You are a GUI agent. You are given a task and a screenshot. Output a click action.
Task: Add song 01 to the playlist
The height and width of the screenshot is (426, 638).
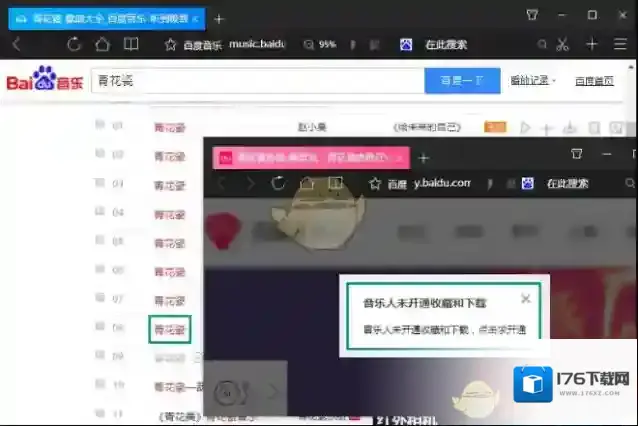click(x=546, y=129)
